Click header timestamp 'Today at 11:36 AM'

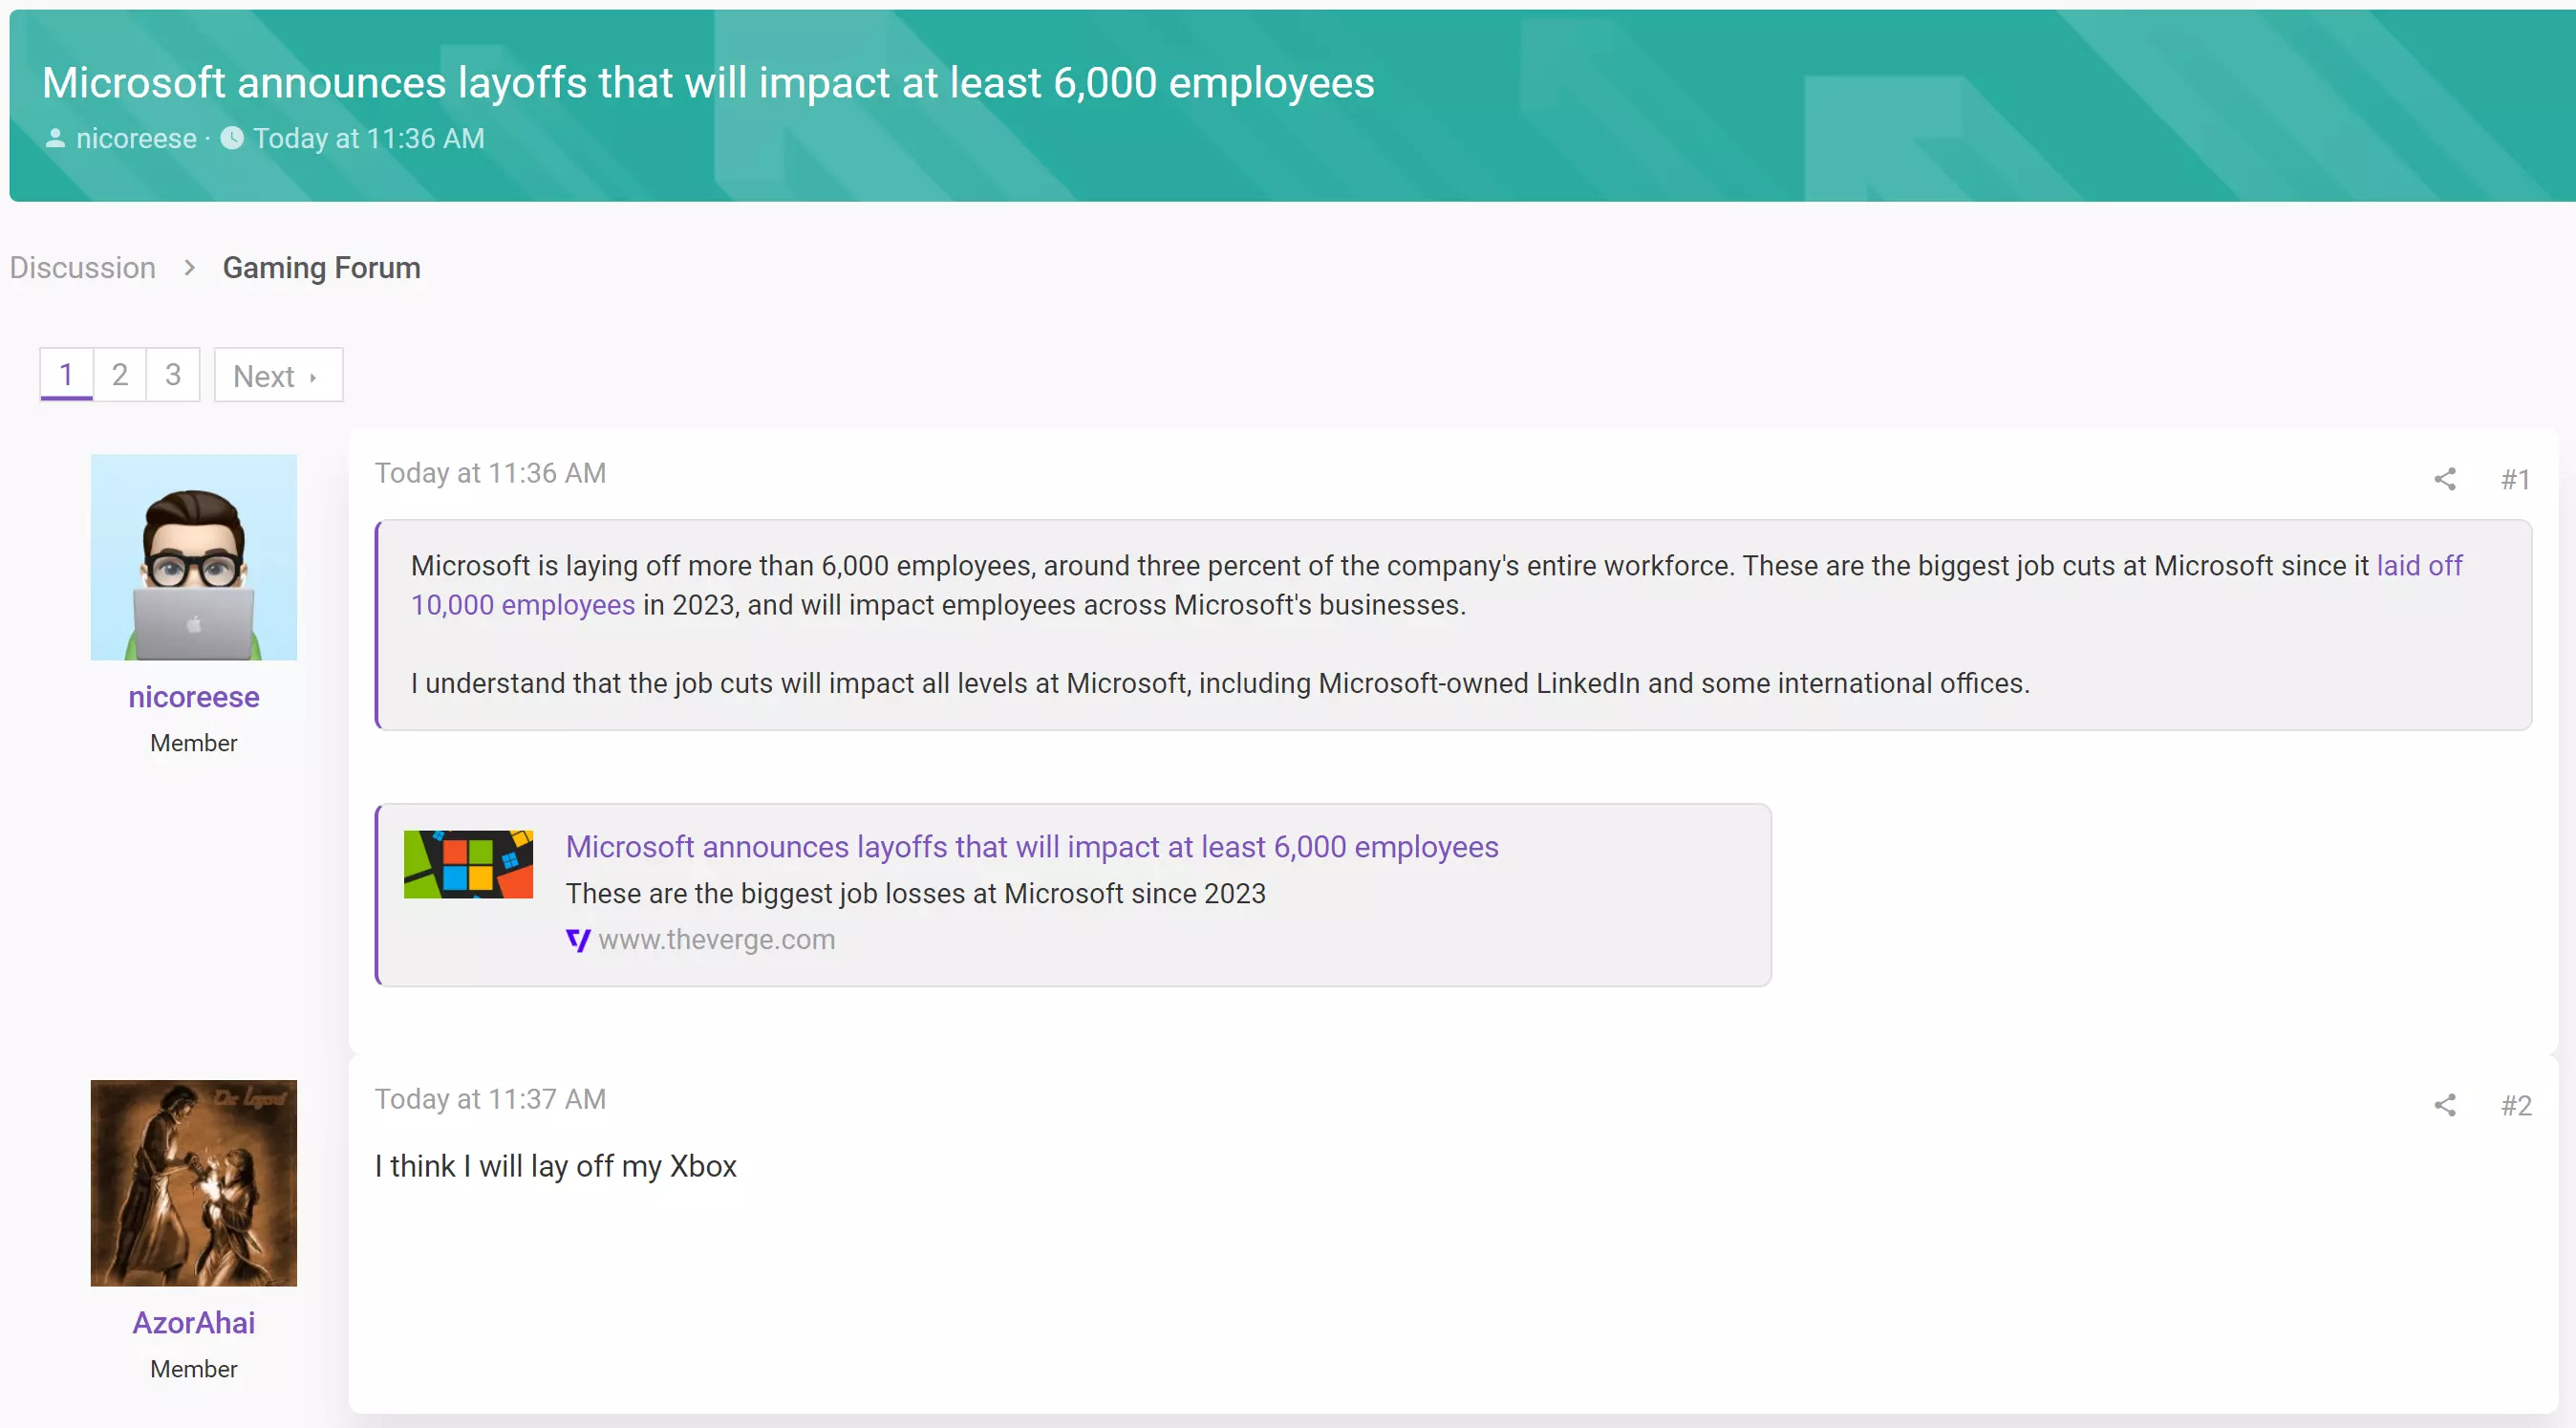pos(368,138)
